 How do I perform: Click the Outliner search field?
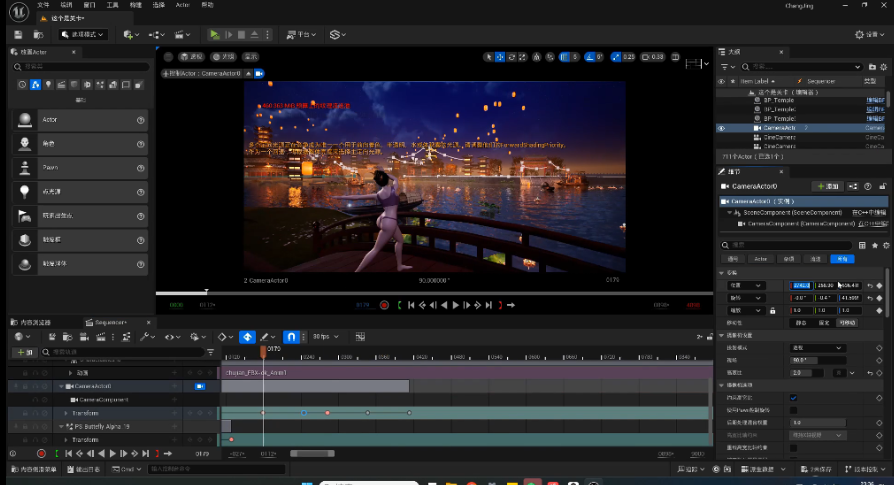click(x=801, y=67)
